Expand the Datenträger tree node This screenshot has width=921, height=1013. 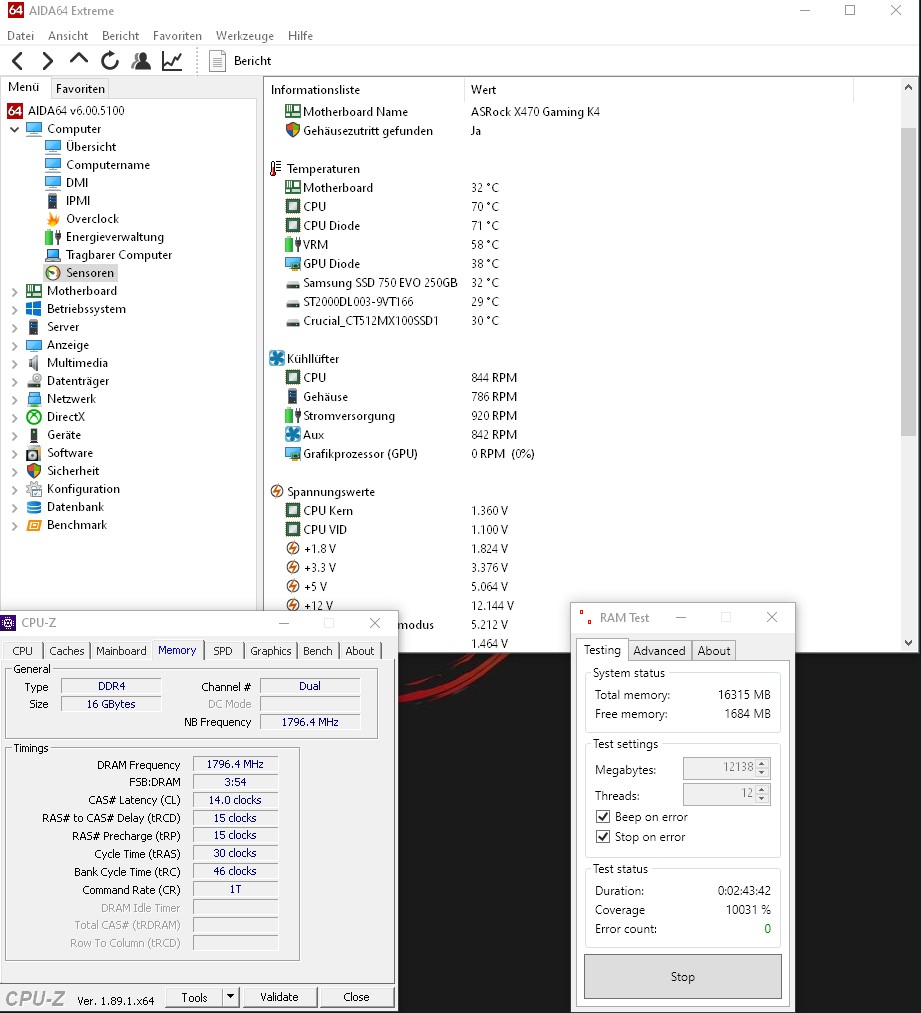pos(14,381)
